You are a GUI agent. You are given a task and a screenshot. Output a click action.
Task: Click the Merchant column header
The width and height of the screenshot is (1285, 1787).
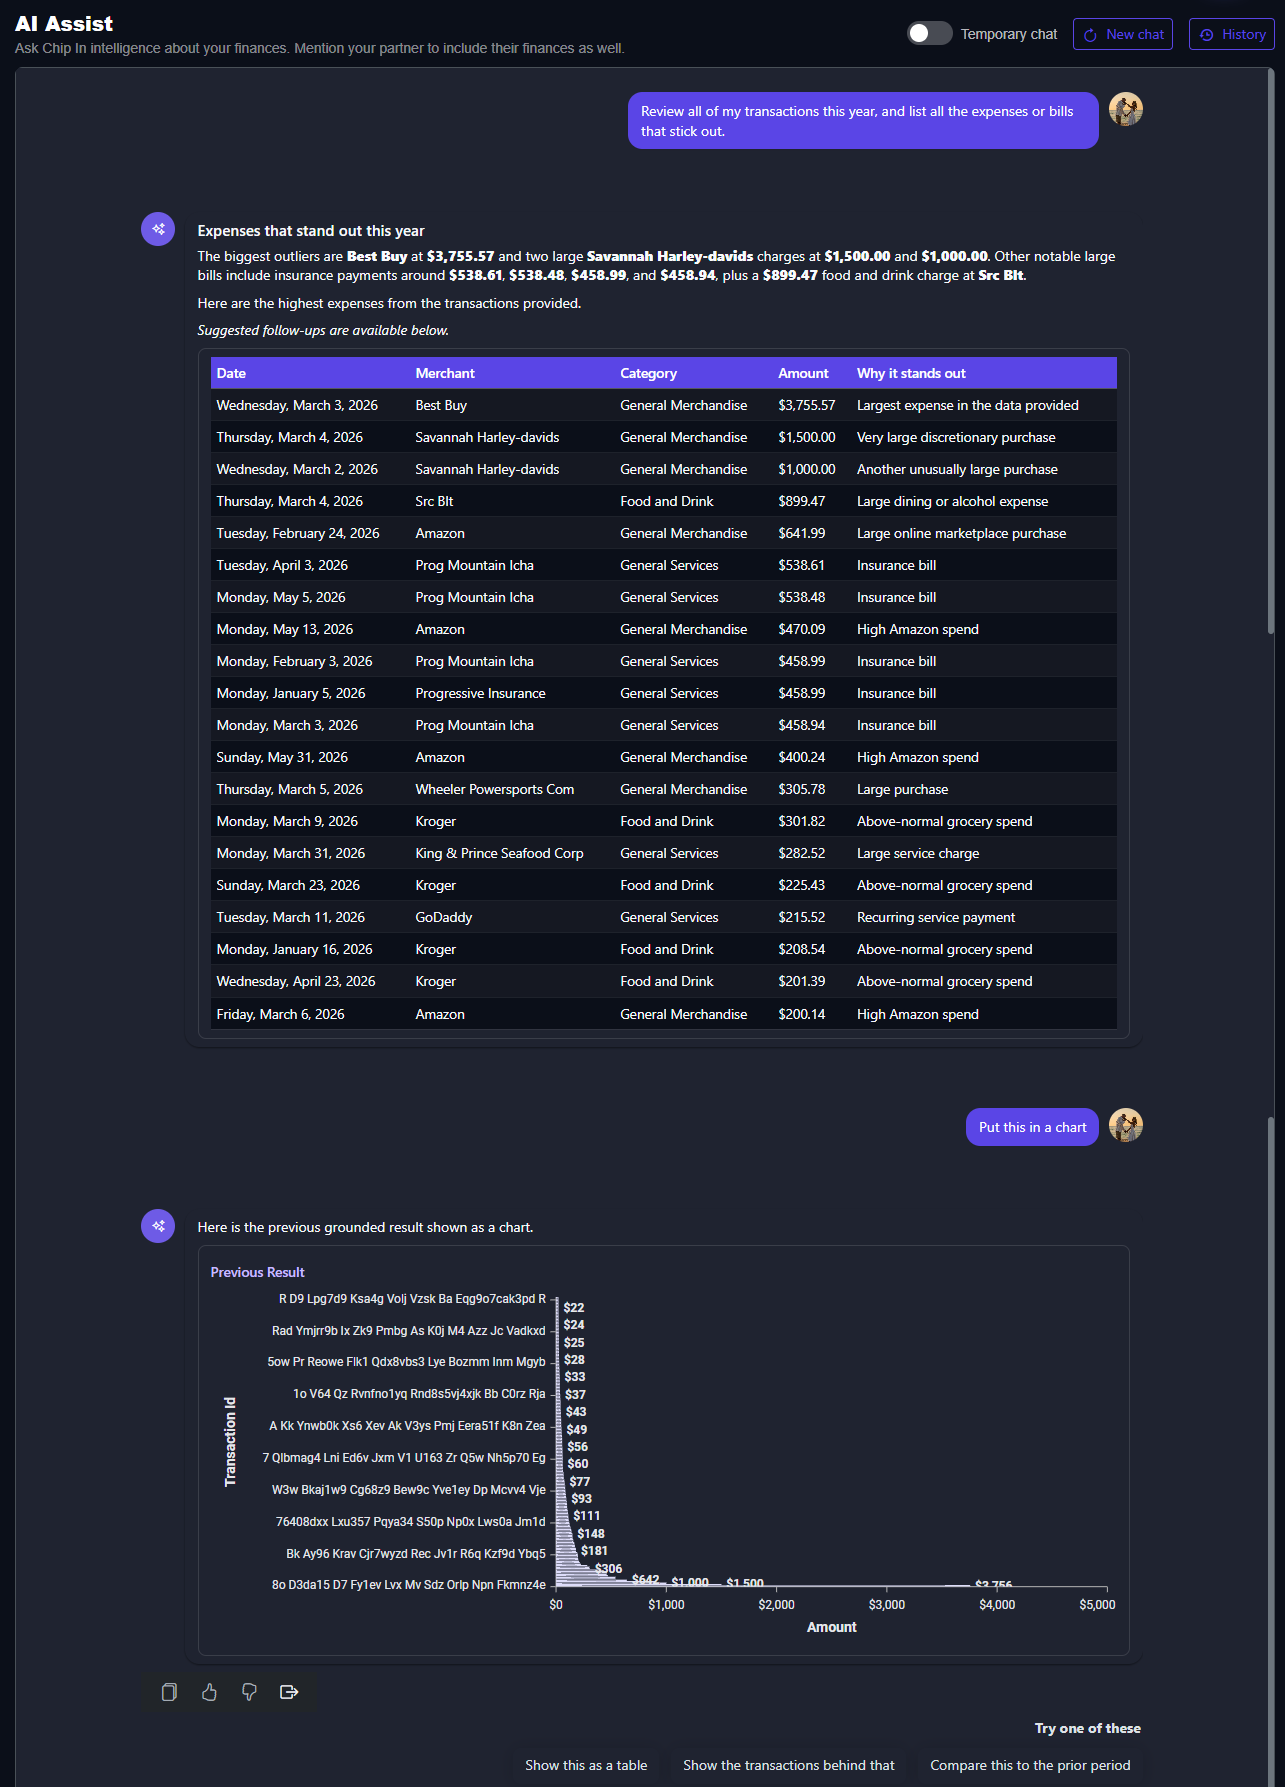445,373
